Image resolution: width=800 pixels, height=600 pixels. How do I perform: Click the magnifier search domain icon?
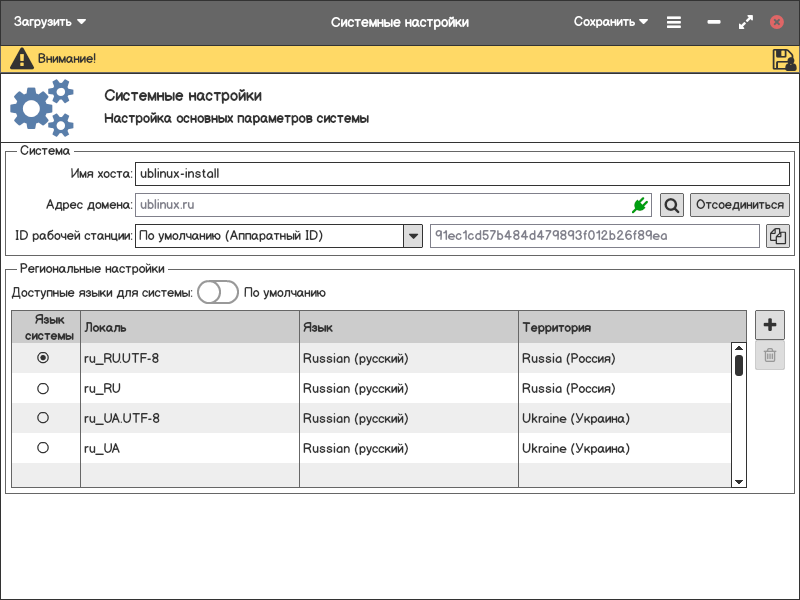pyautogui.click(x=672, y=205)
